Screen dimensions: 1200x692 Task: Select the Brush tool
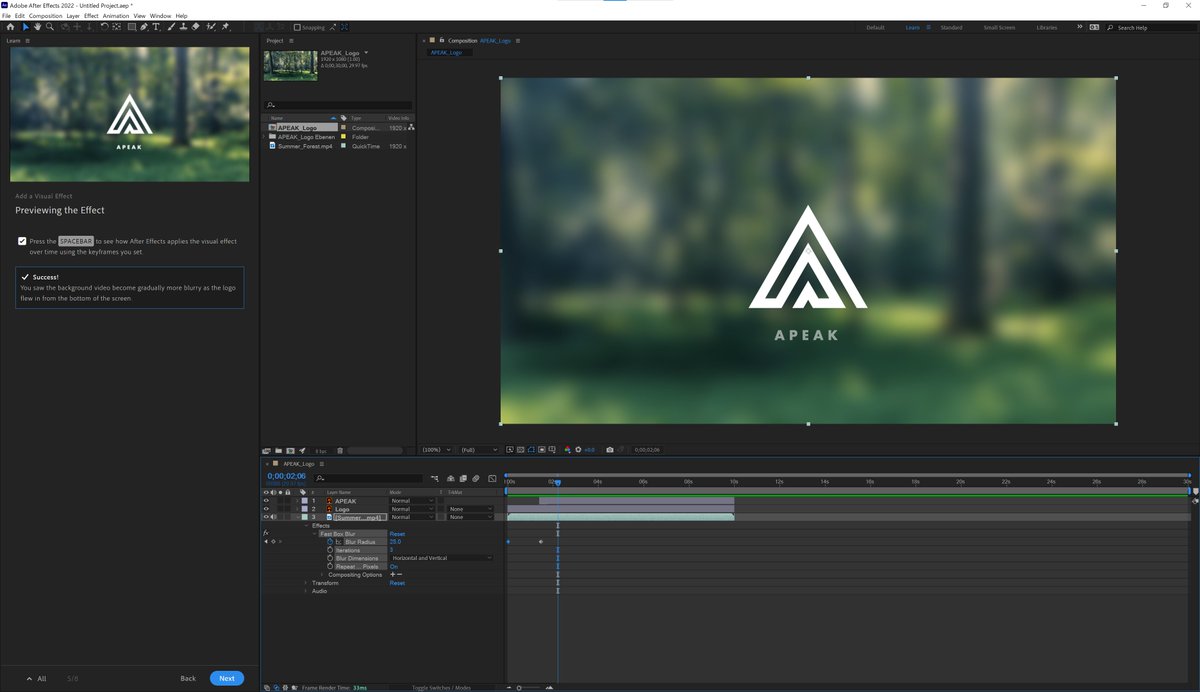click(171, 27)
